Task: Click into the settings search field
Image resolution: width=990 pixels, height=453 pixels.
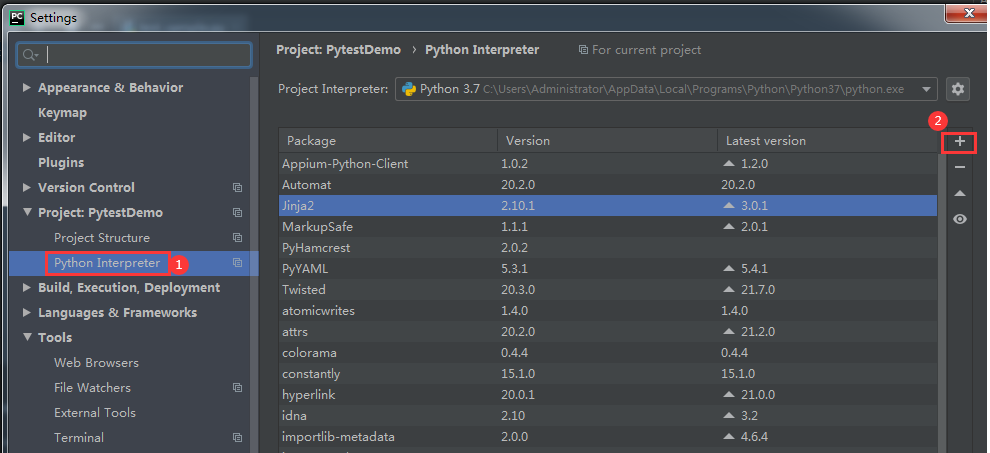Action: [x=134, y=55]
